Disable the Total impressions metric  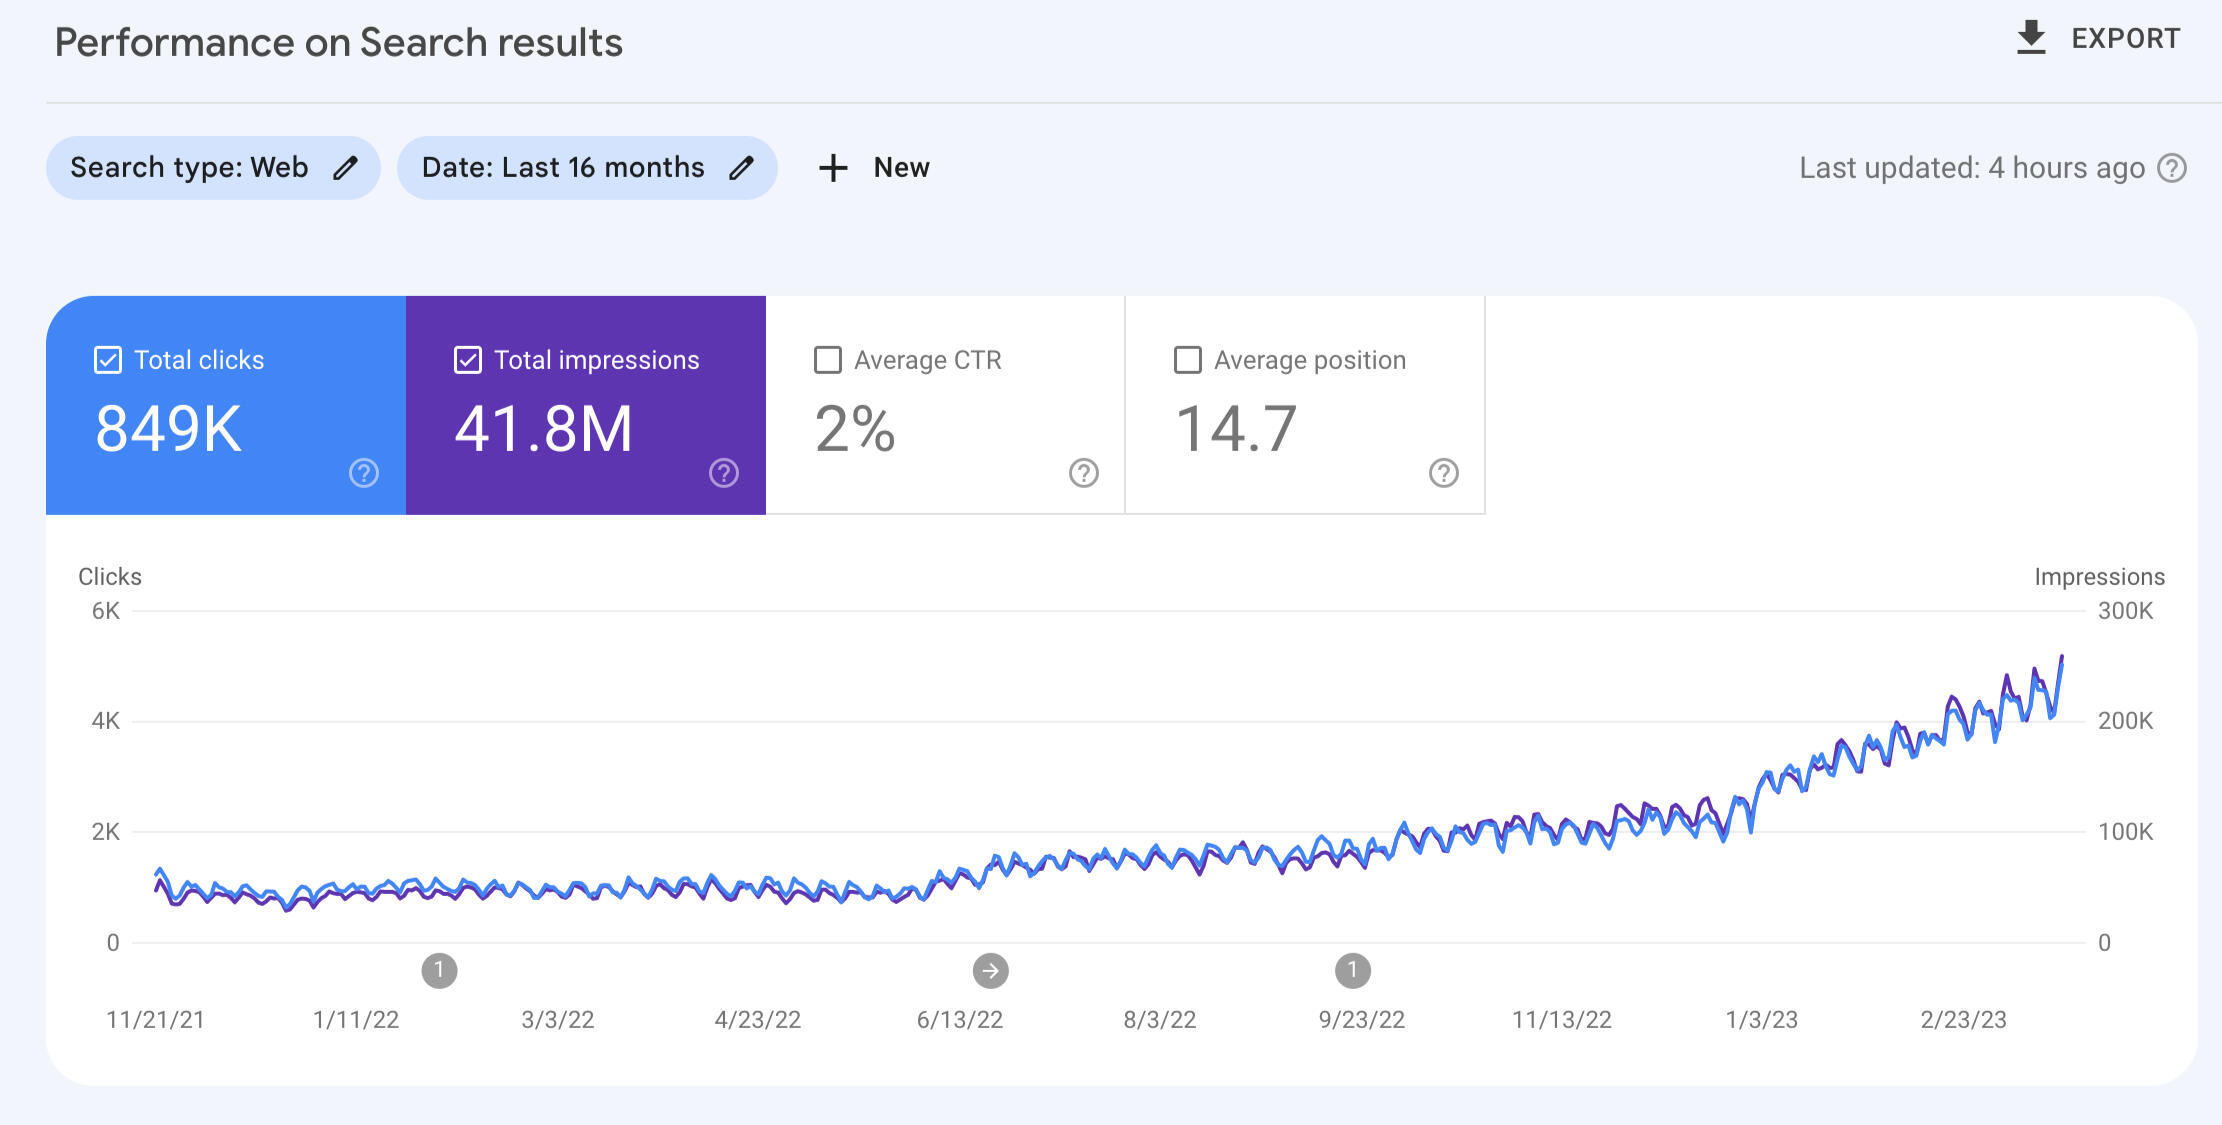(x=467, y=360)
